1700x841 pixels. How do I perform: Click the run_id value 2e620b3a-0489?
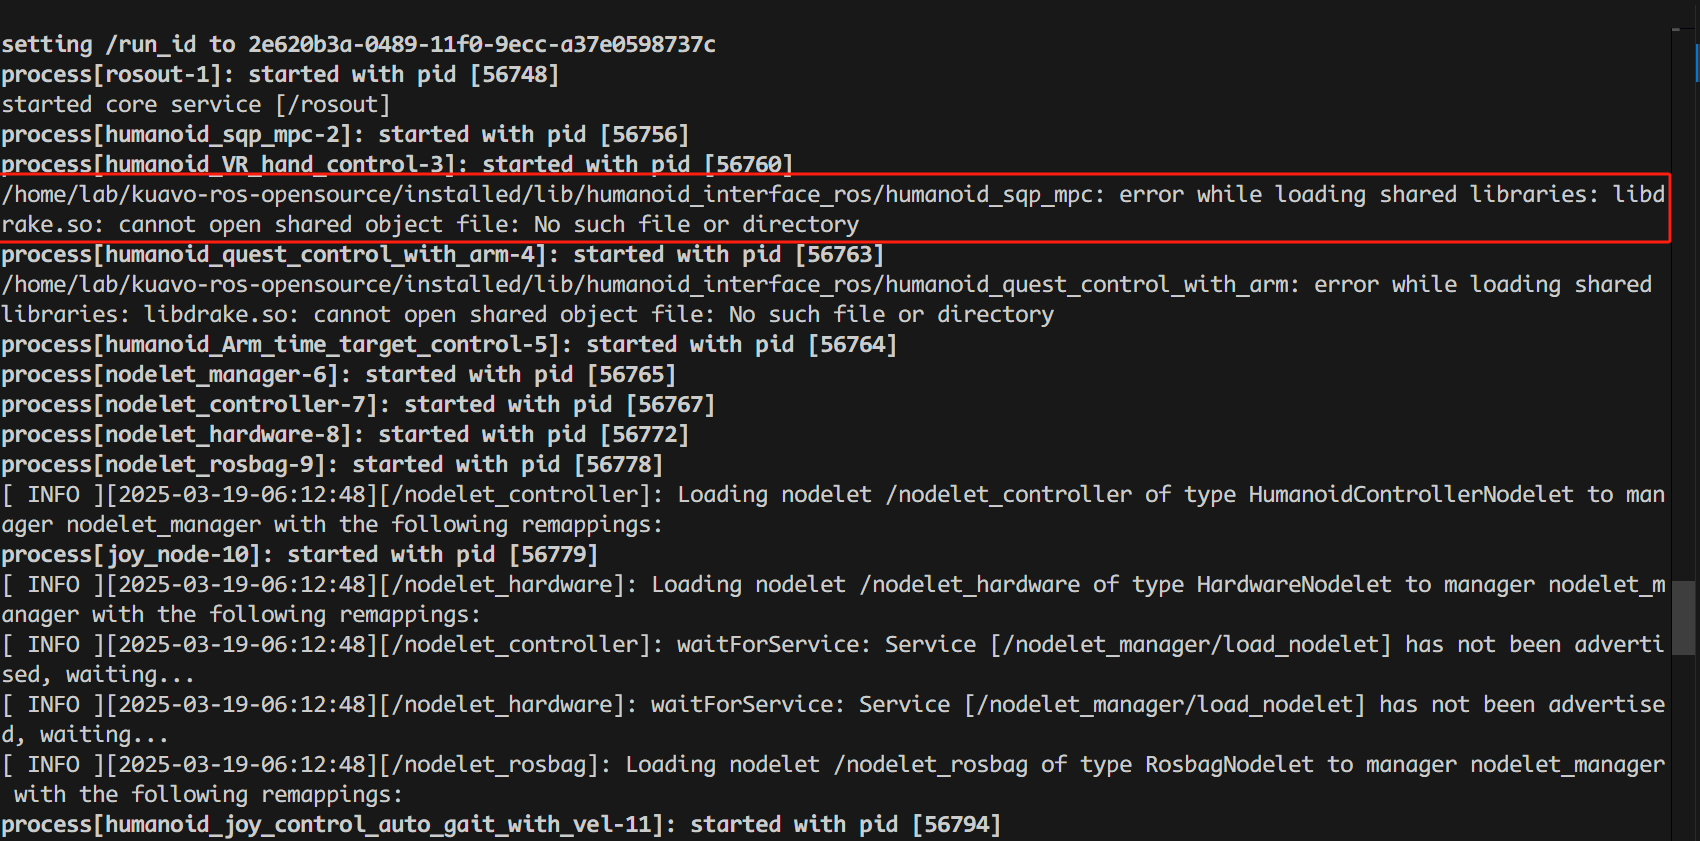pyautogui.click(x=481, y=44)
